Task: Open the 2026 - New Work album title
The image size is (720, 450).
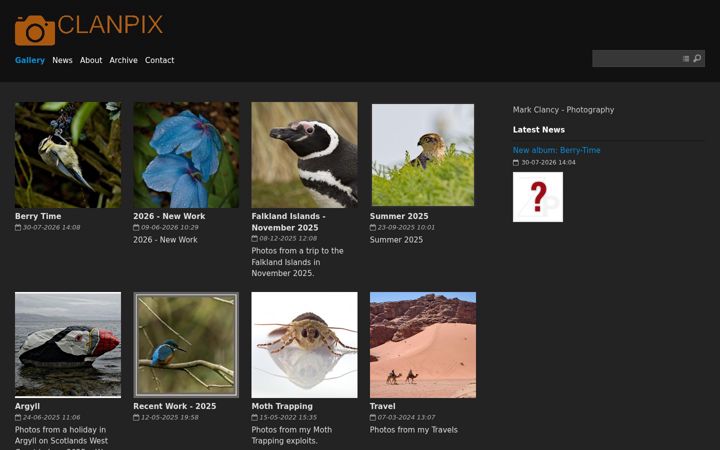Action: coord(169,216)
